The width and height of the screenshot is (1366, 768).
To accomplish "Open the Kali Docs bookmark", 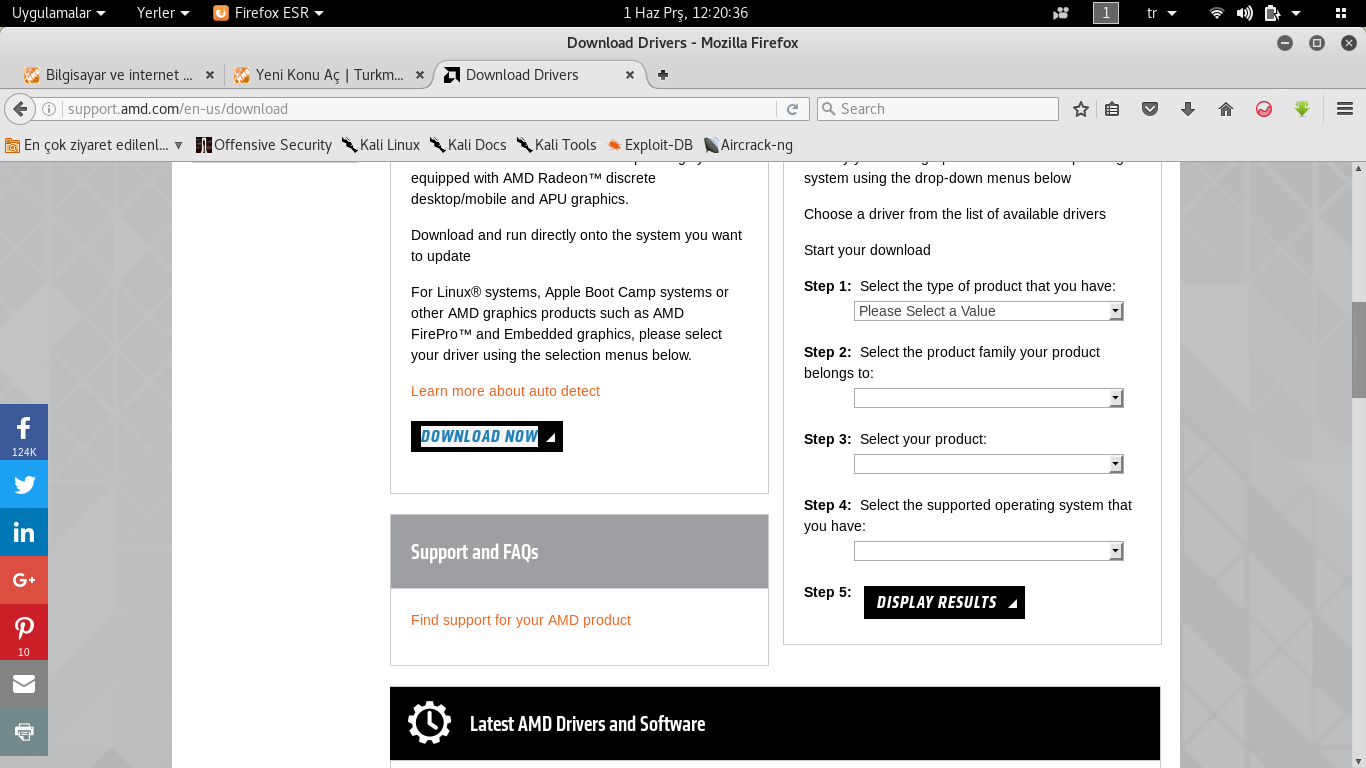I will (x=468, y=145).
